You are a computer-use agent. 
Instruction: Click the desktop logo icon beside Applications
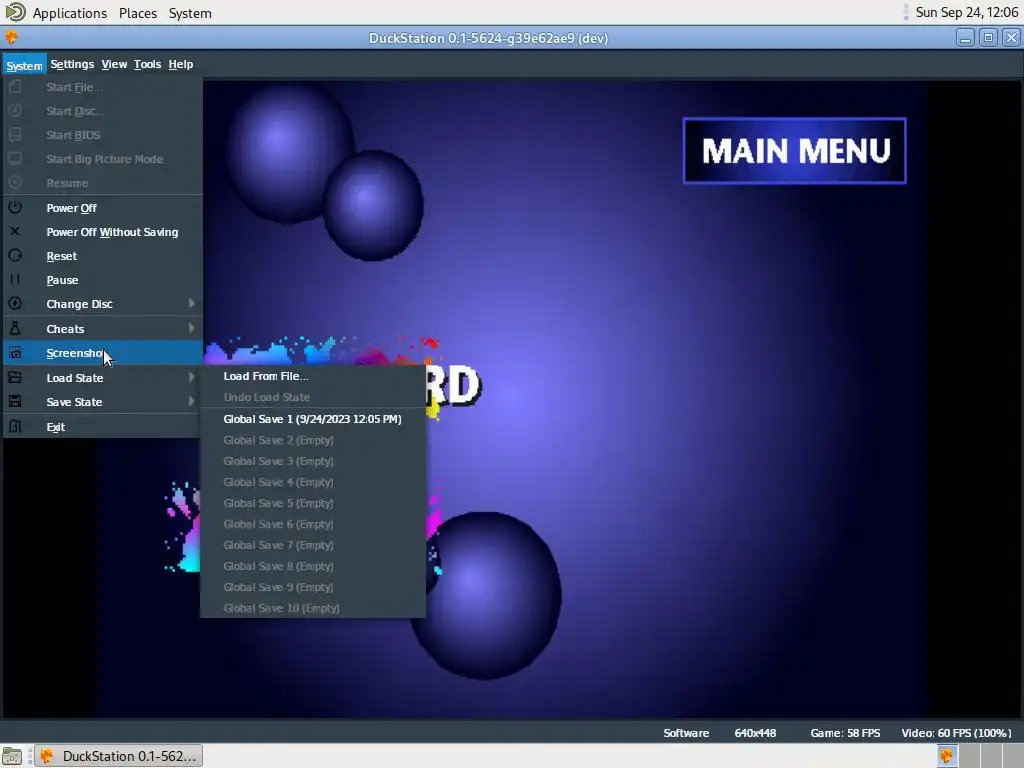[15, 12]
